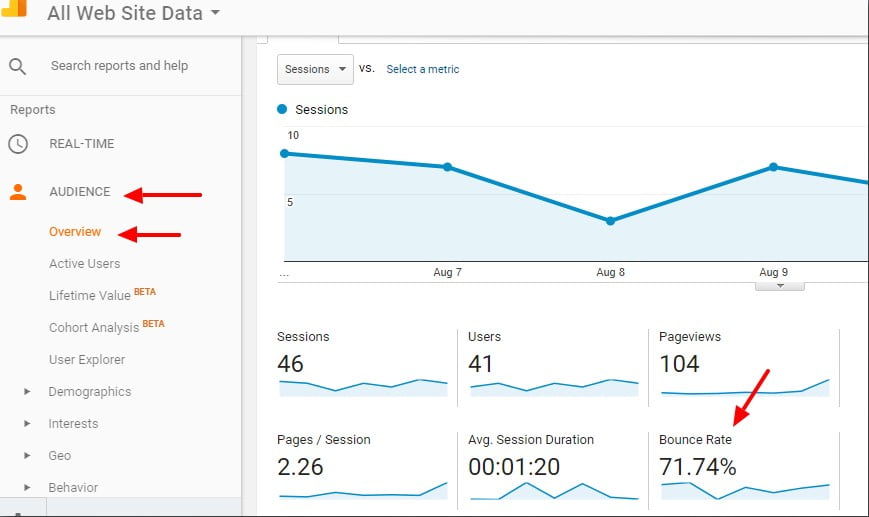Expand the Geo section
Image resolution: width=869 pixels, height=517 pixels.
click(x=28, y=456)
